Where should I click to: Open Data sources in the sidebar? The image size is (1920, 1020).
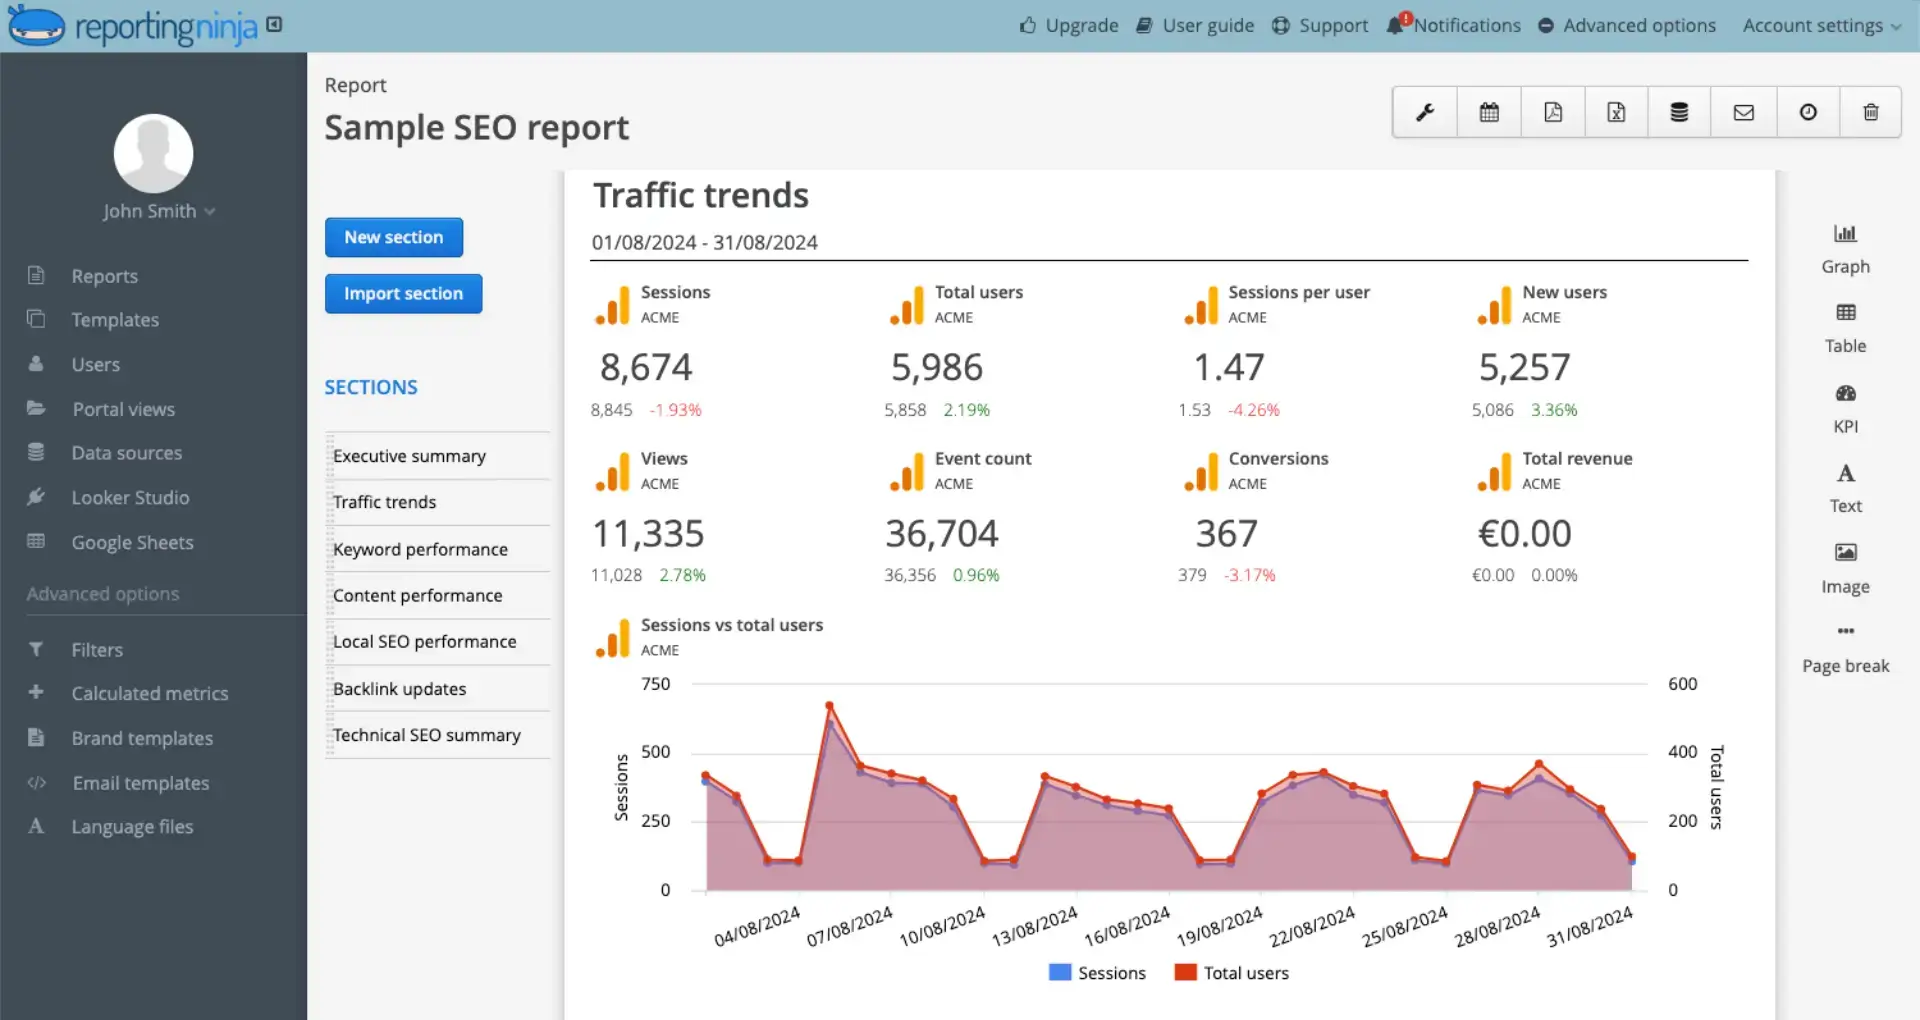[127, 453]
